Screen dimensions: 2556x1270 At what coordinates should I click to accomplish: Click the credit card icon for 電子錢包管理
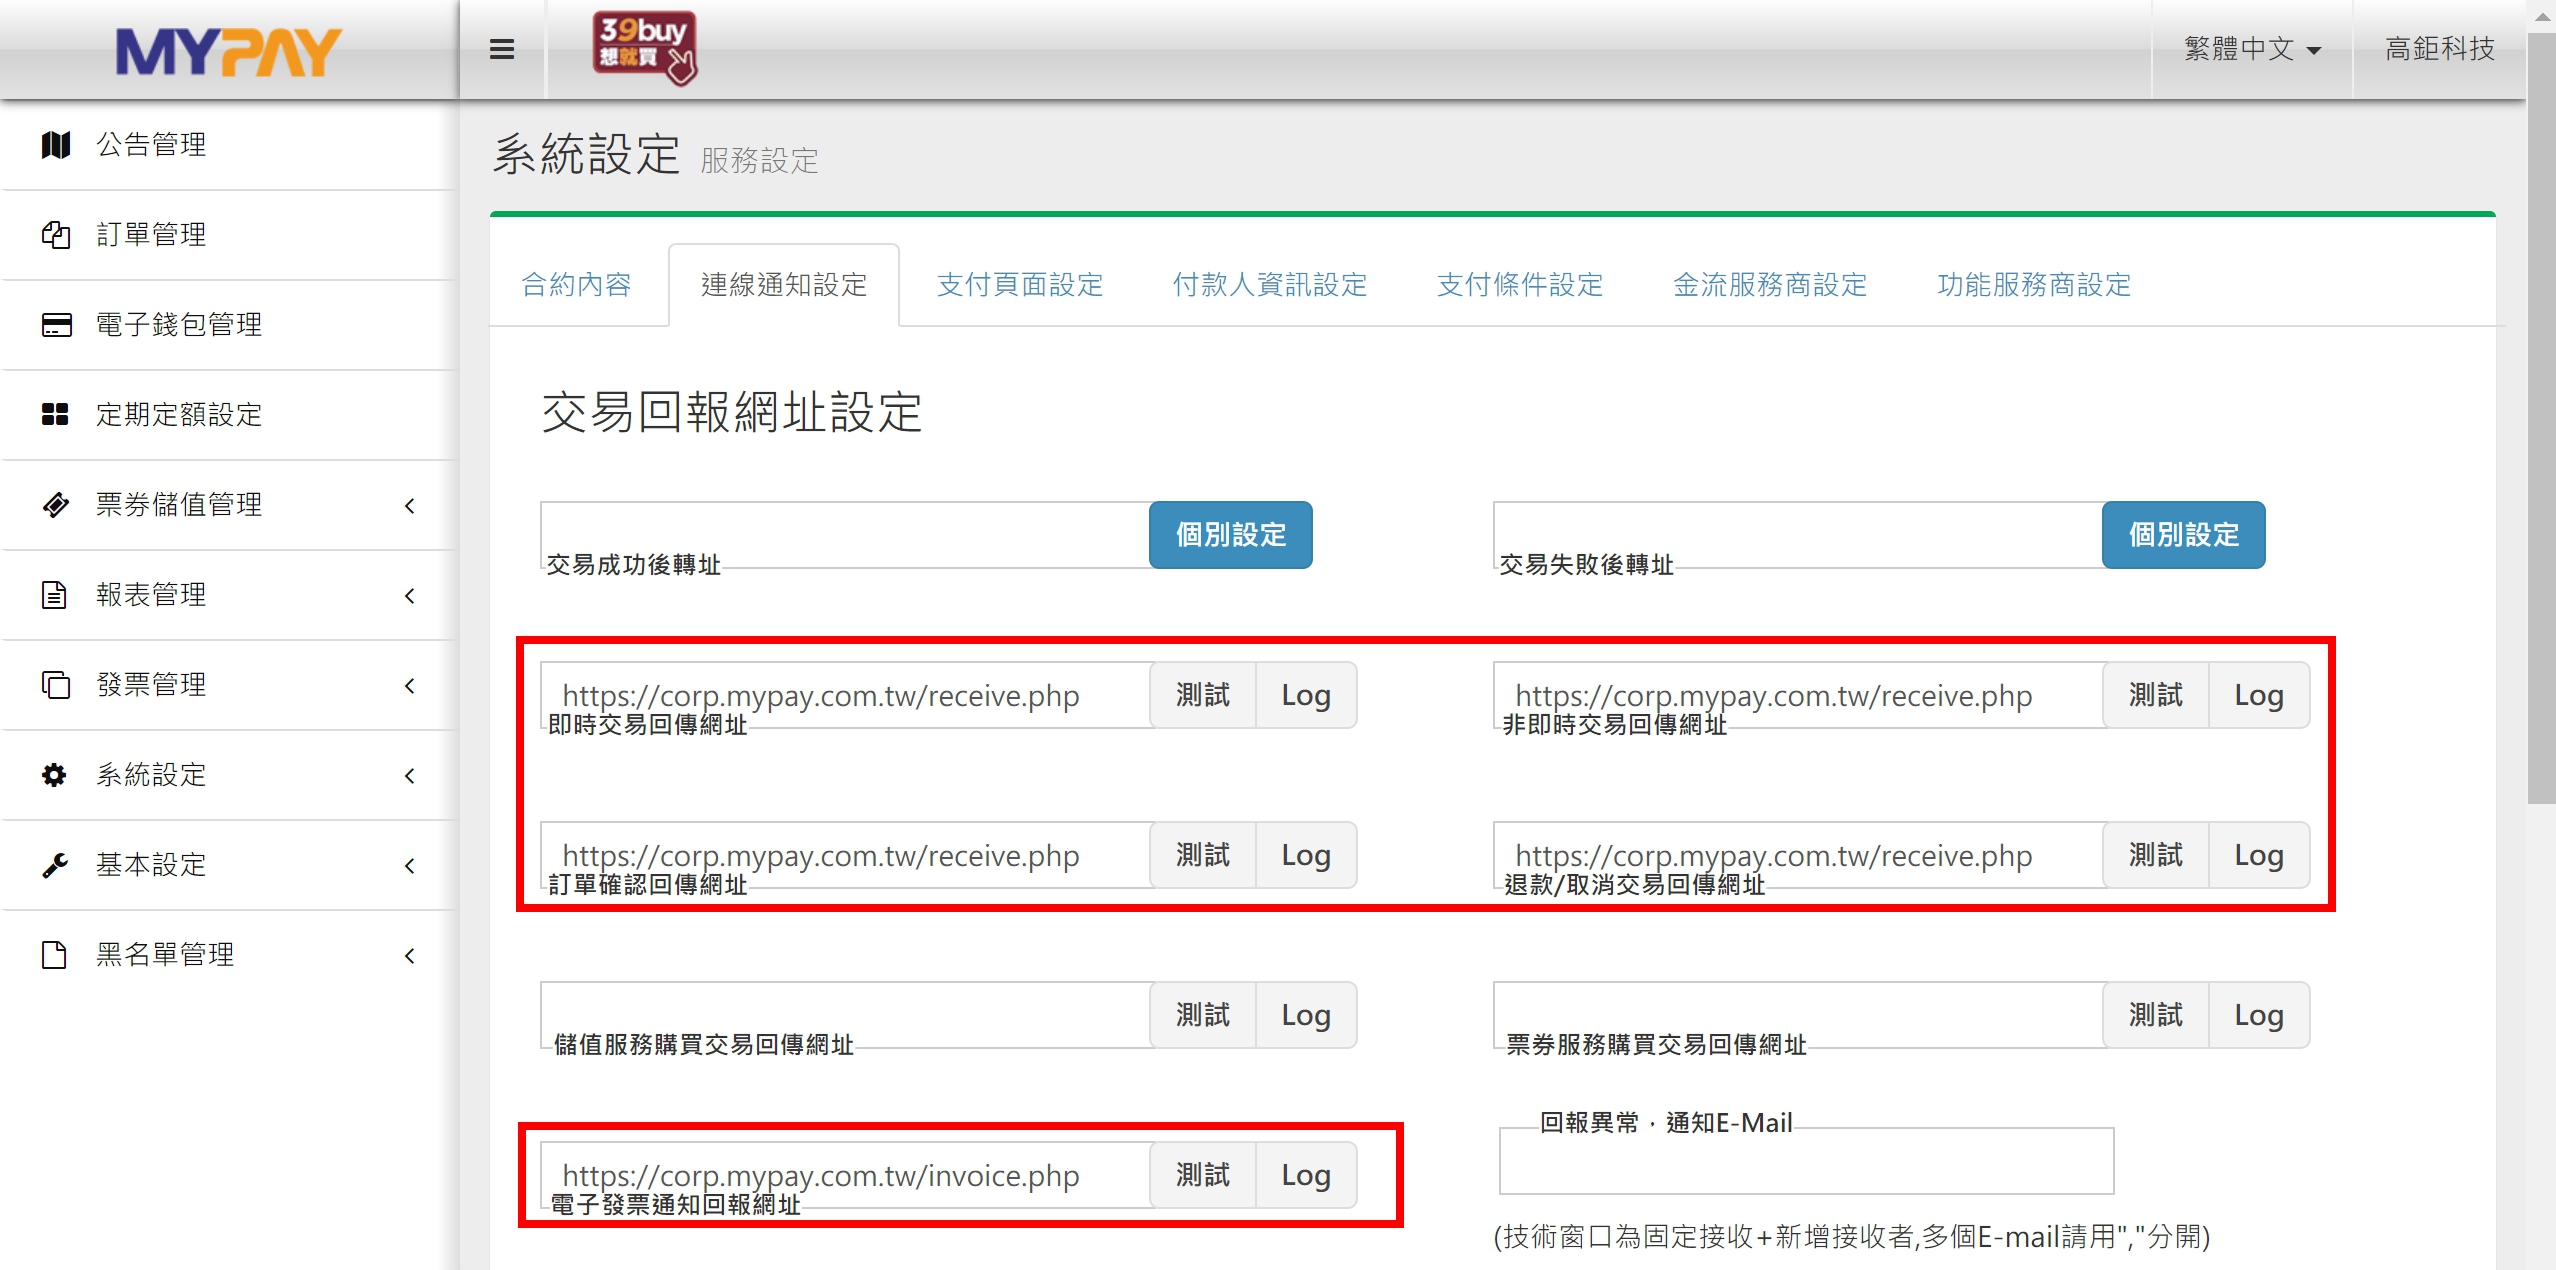[x=56, y=325]
